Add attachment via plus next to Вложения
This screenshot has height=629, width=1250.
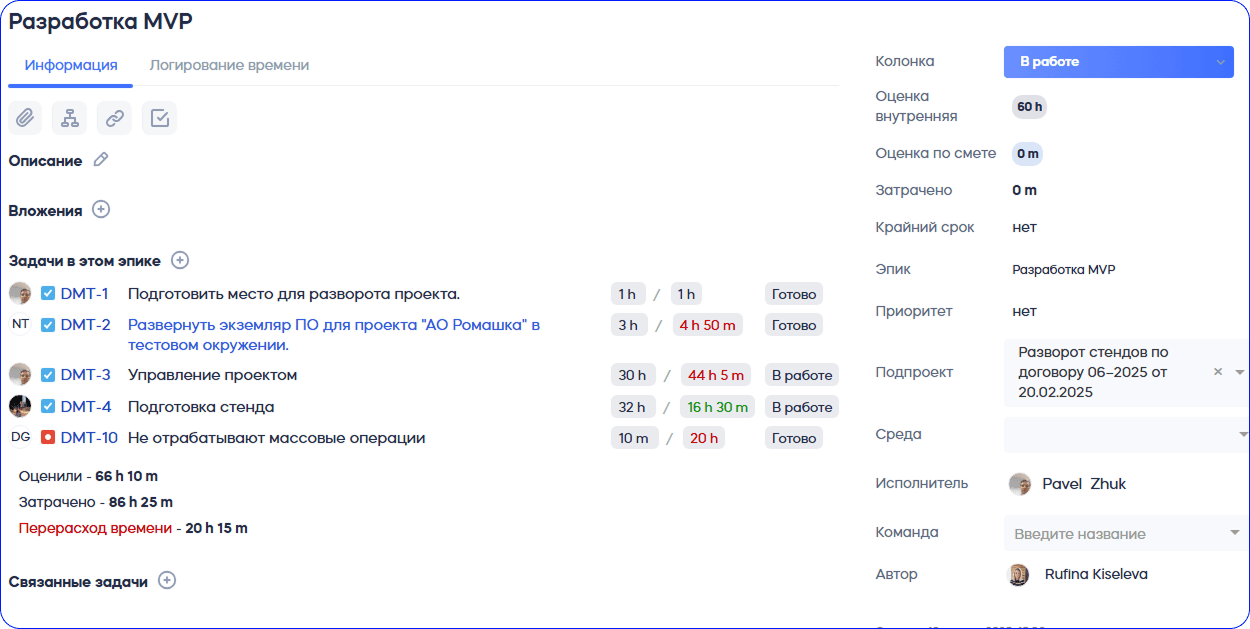pos(101,210)
